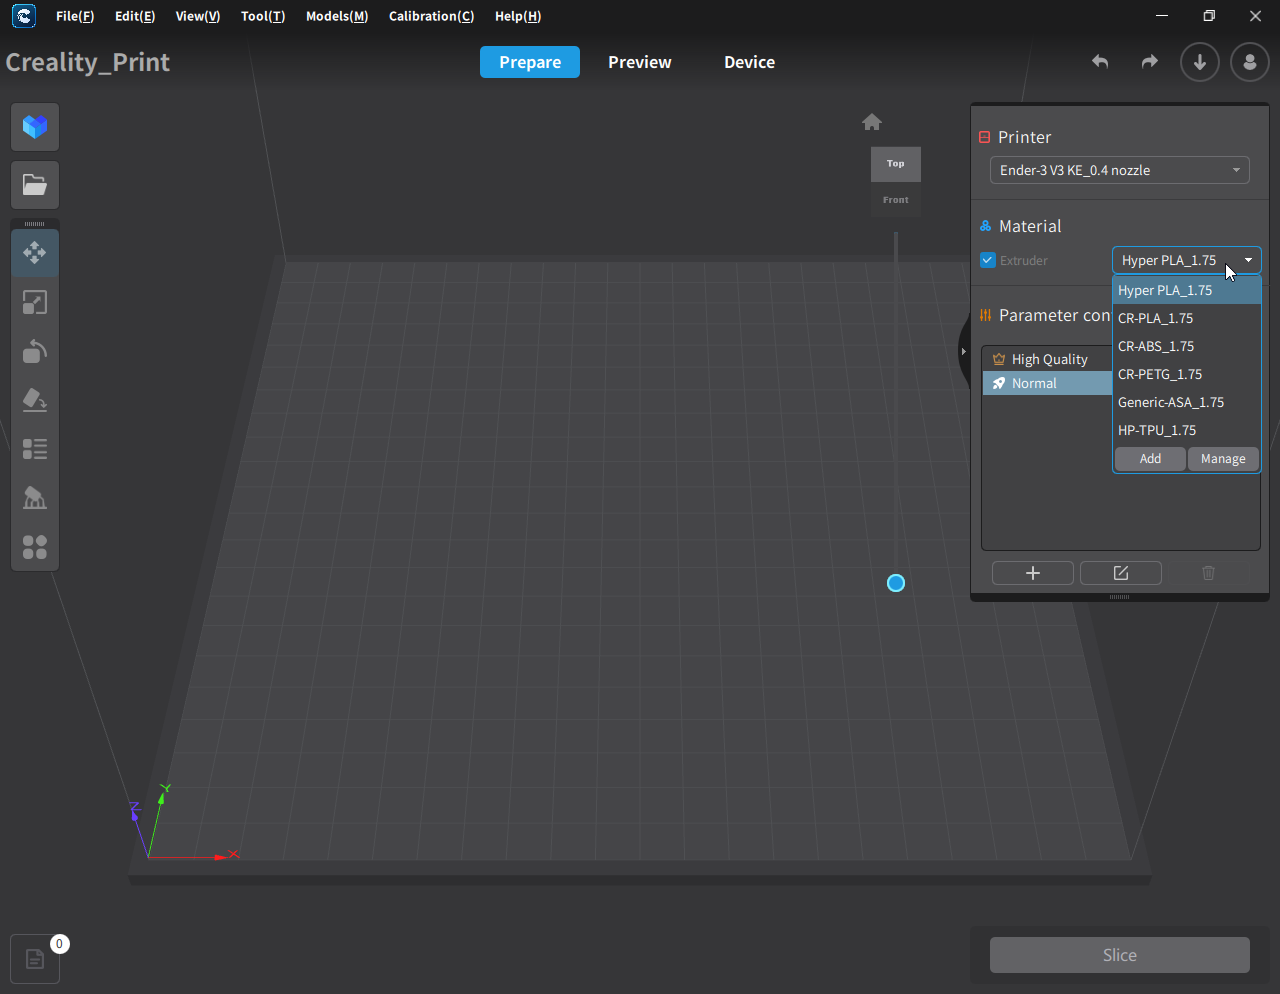Click the Undo arrow icon
Screen dimensions: 1280x994
point(1100,62)
